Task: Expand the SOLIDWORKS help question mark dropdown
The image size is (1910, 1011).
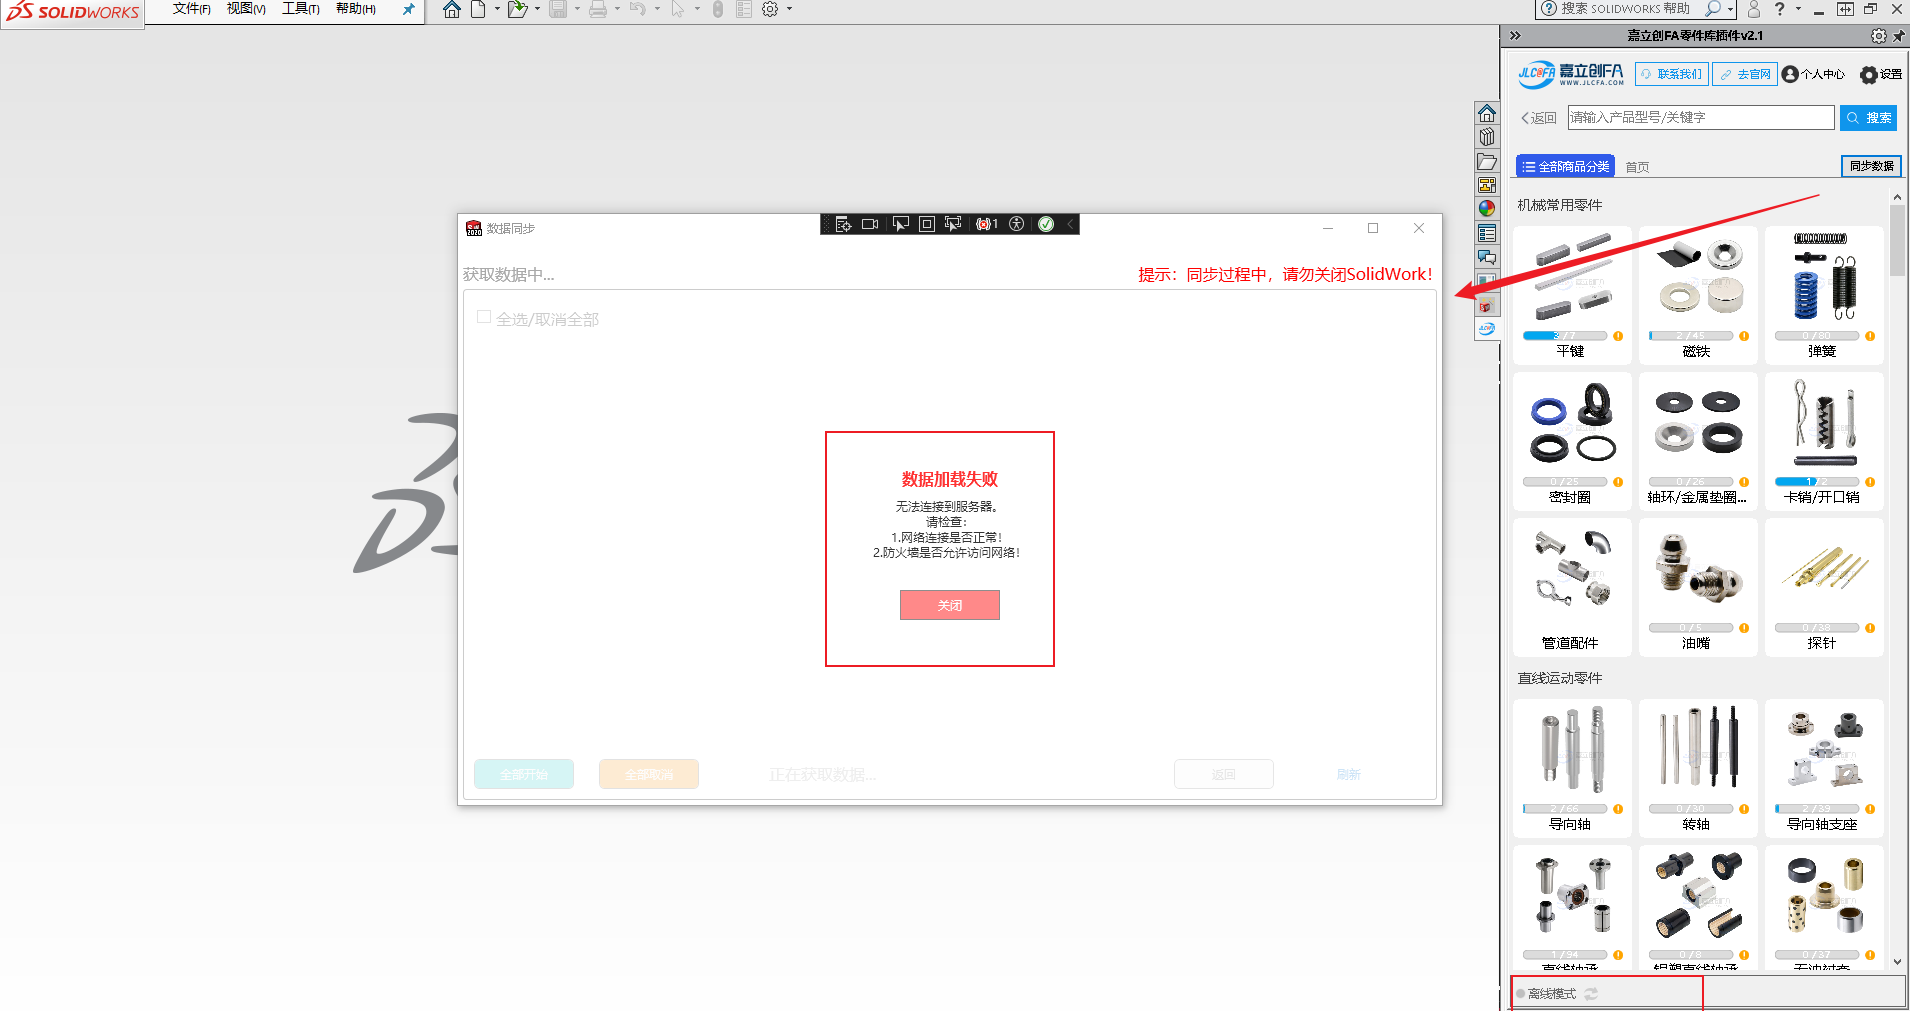Action: click(1798, 10)
